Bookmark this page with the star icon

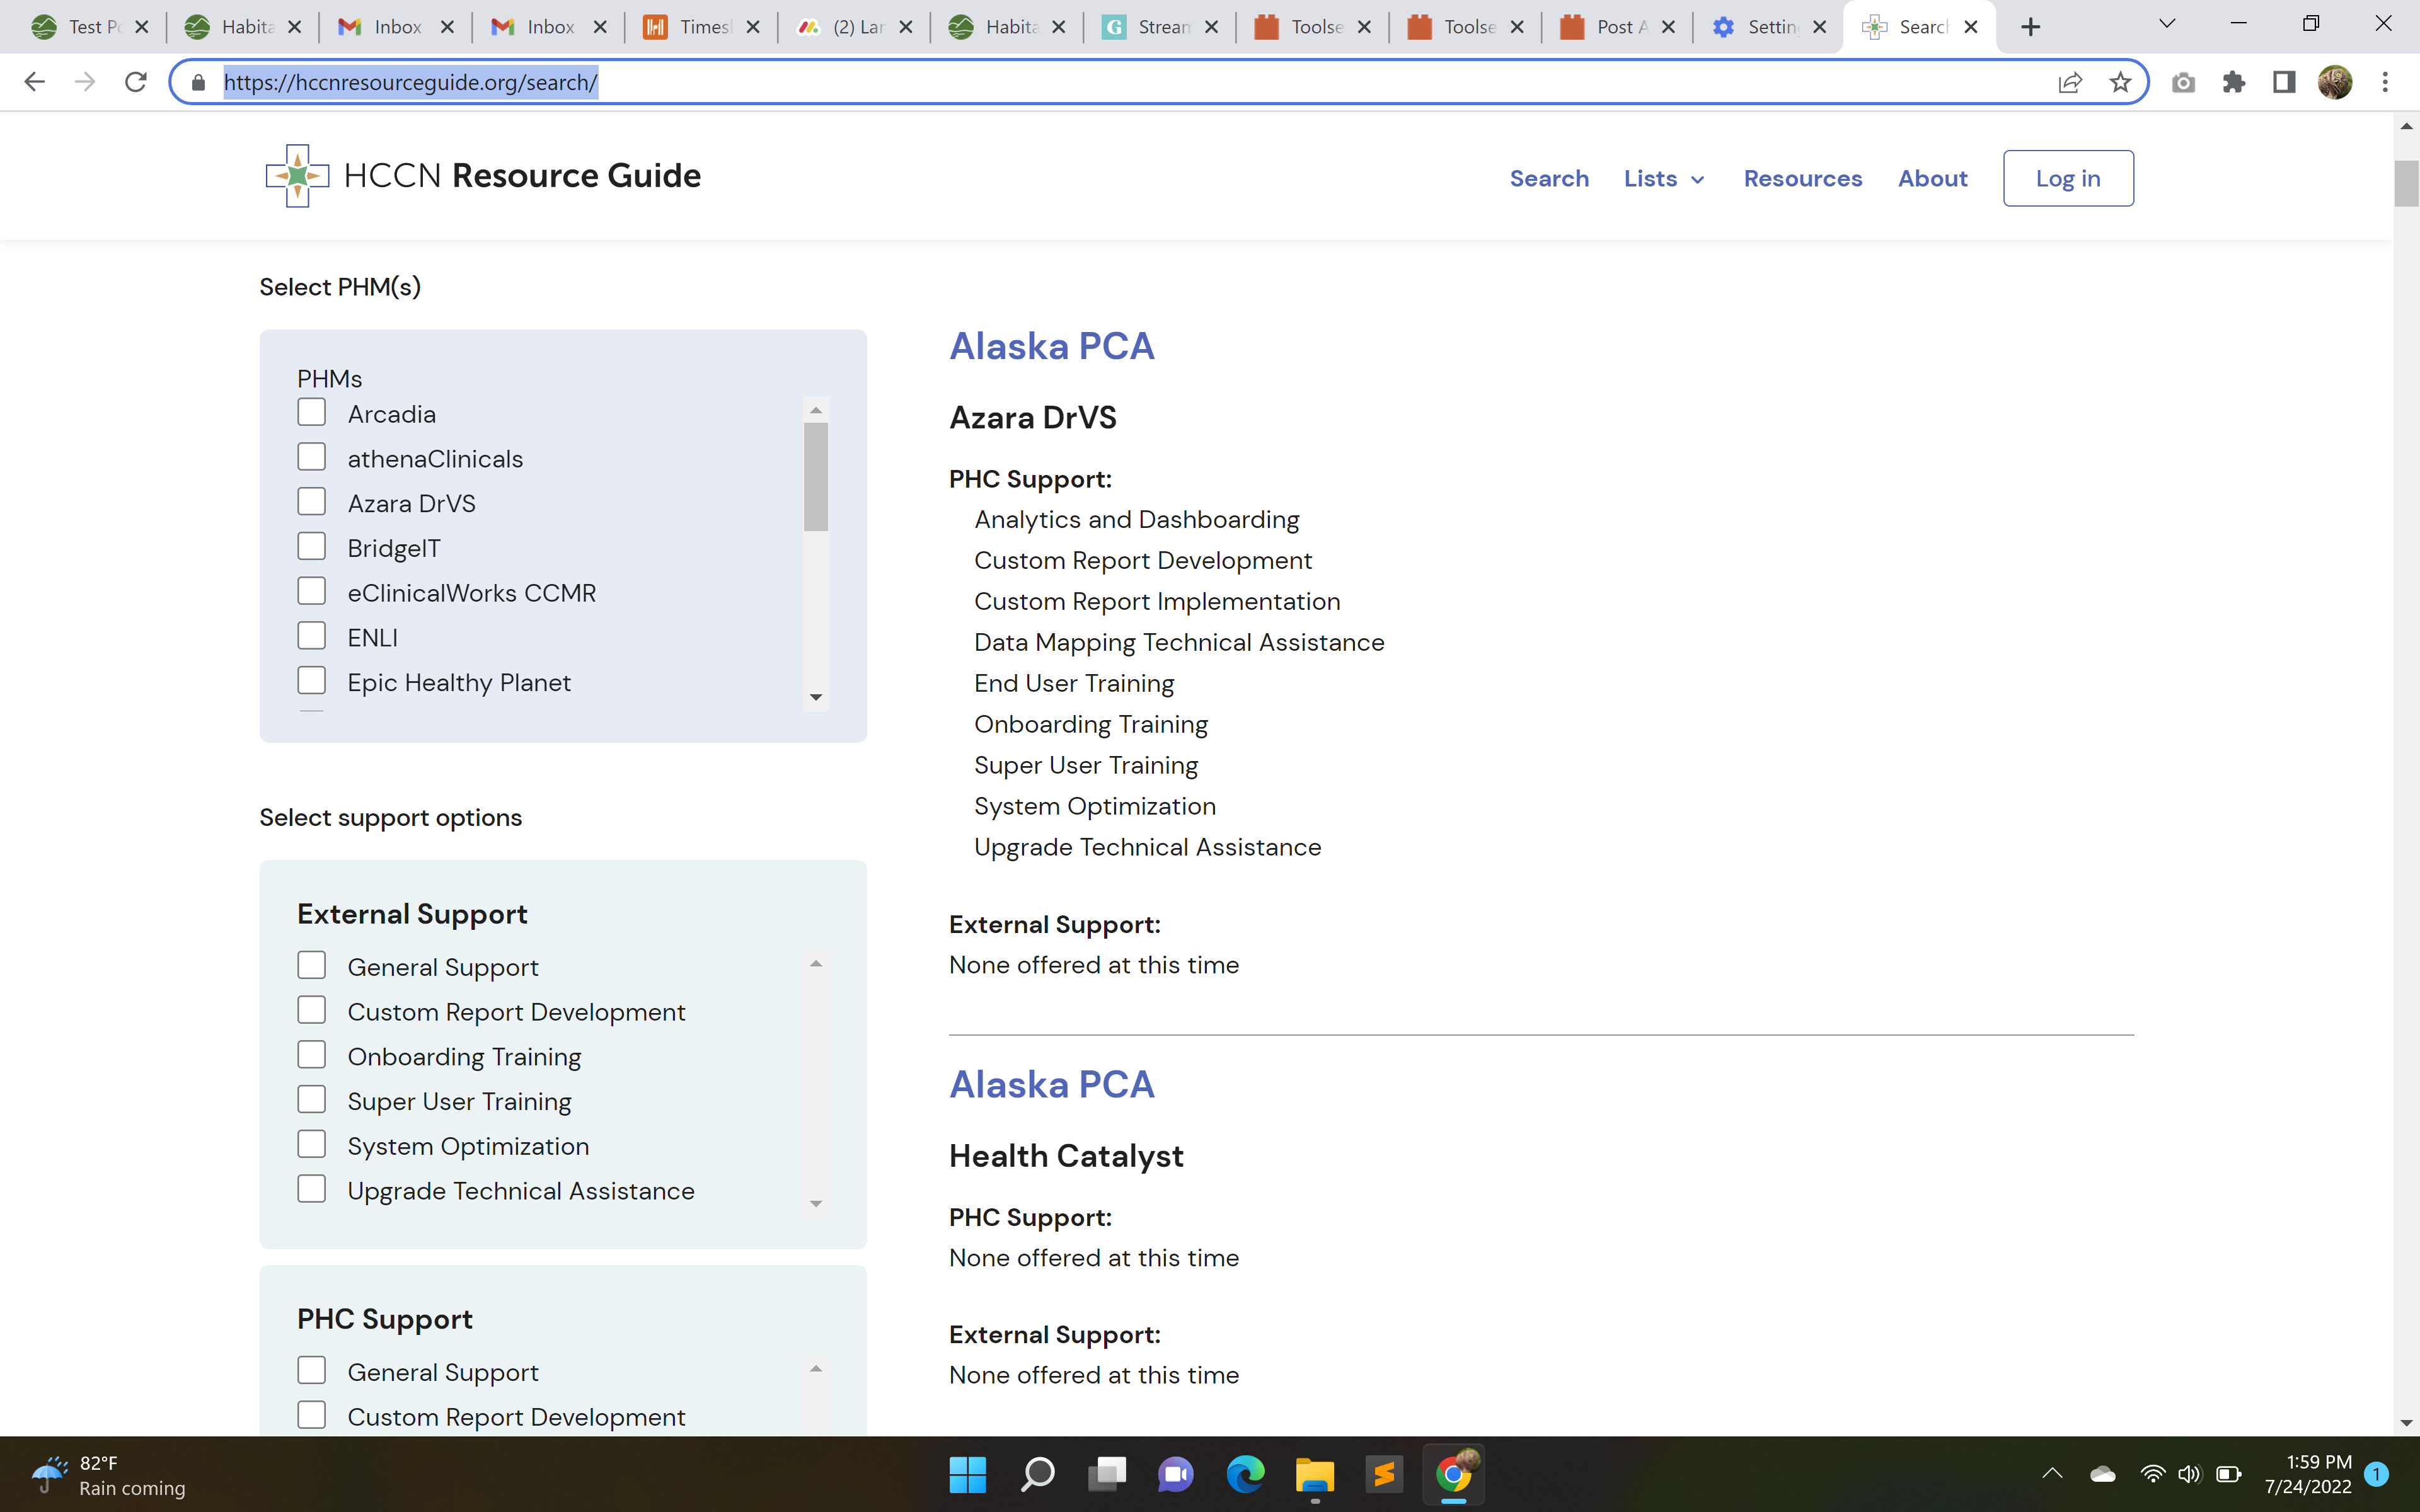point(2120,82)
